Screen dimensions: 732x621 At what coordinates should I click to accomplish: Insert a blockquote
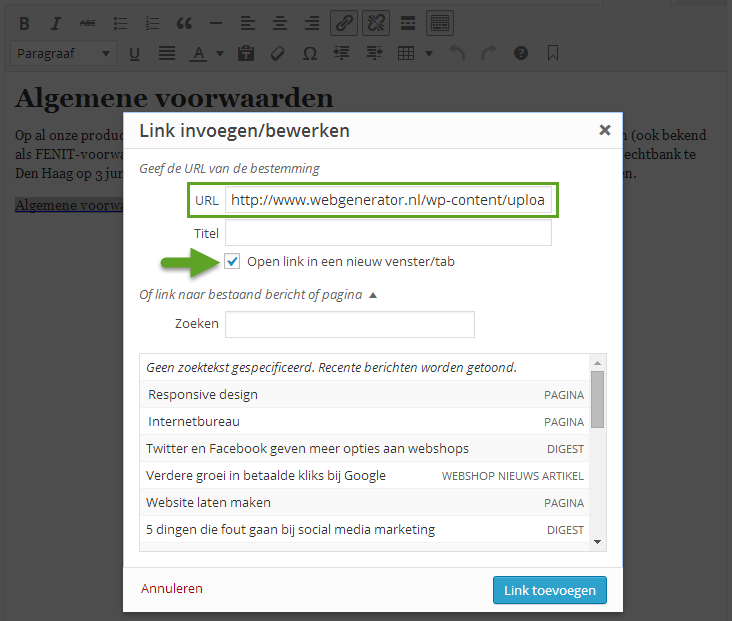[184, 23]
